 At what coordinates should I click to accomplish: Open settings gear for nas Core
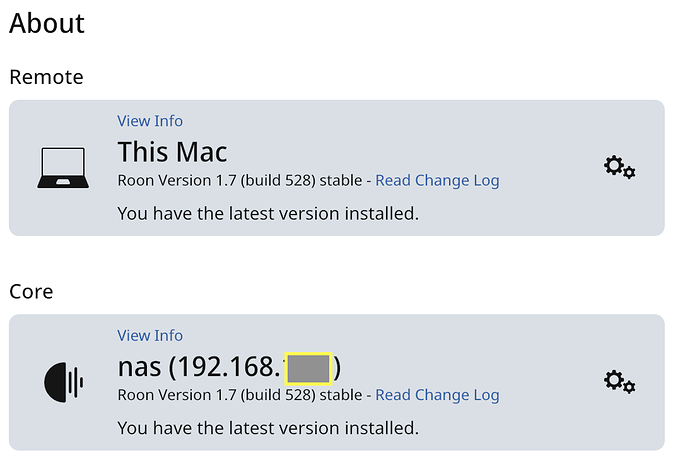coord(619,382)
